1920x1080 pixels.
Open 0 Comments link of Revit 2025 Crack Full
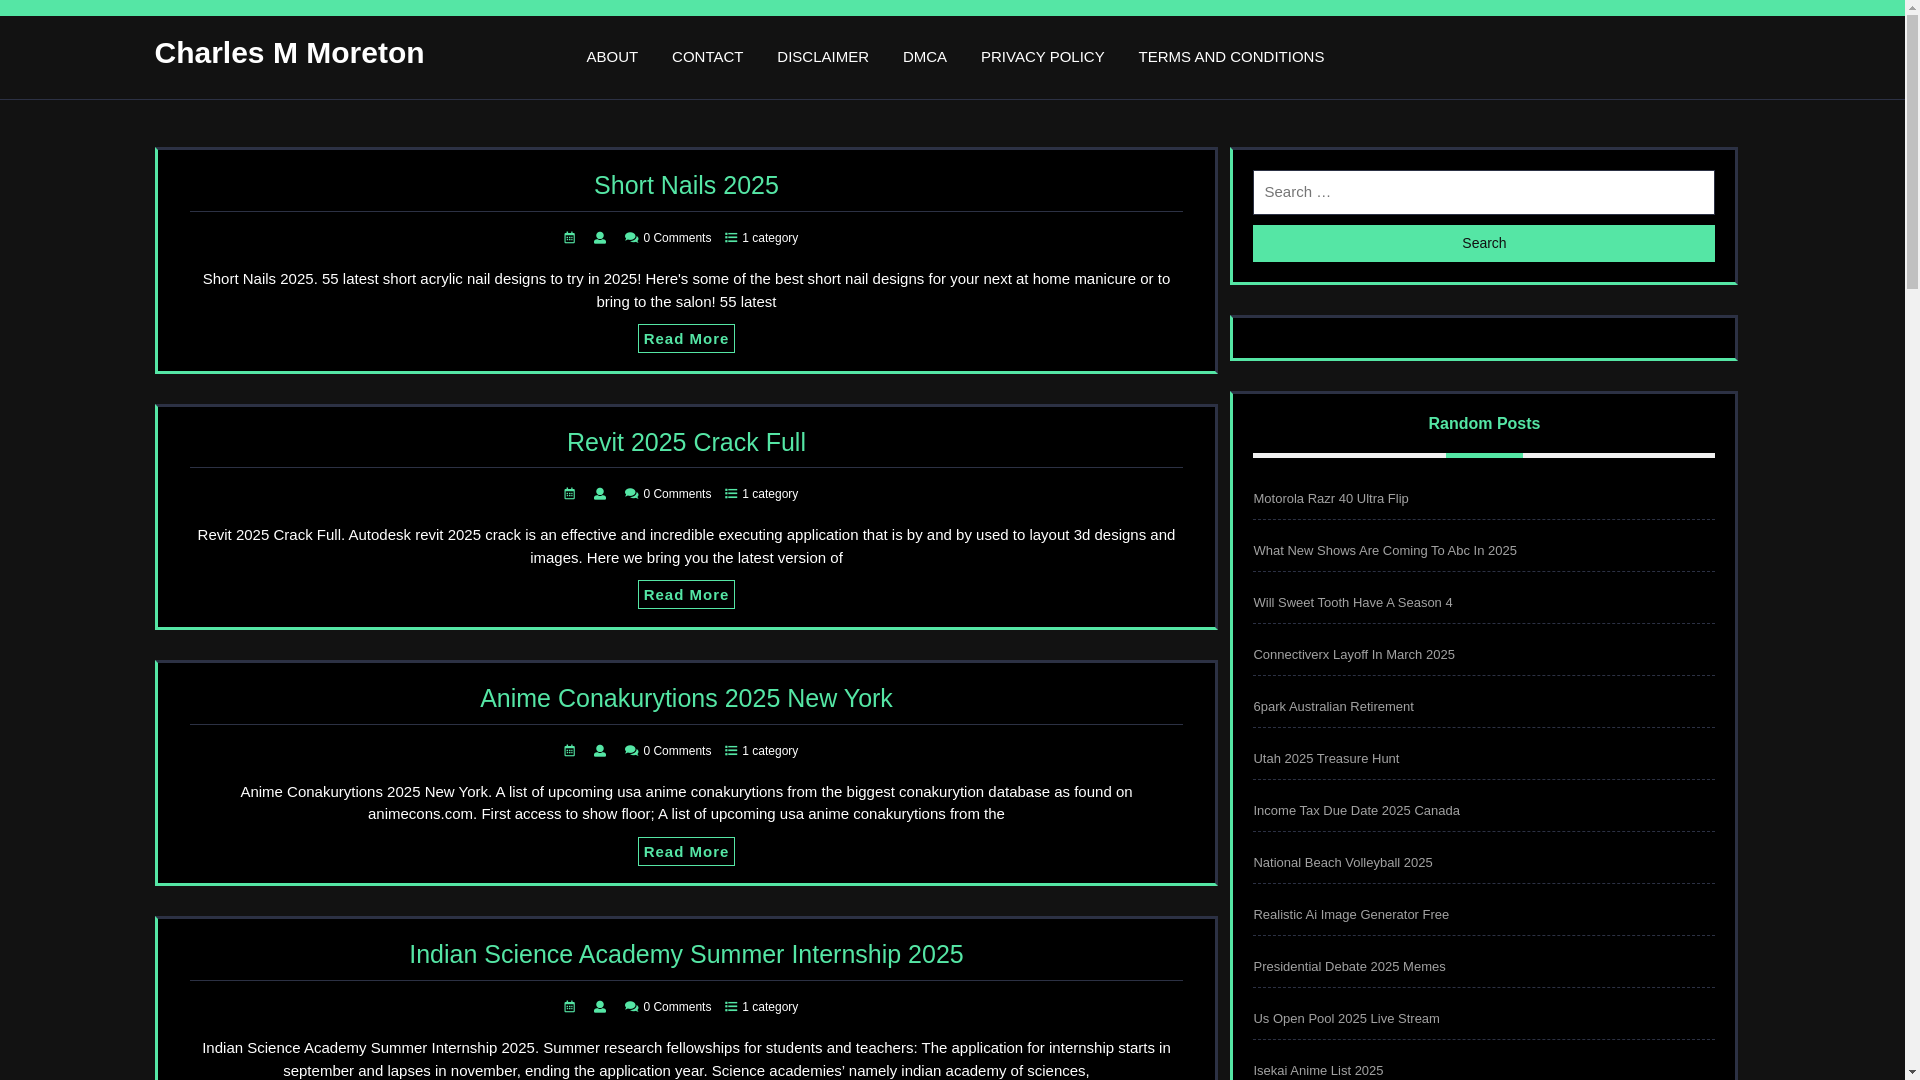click(677, 494)
